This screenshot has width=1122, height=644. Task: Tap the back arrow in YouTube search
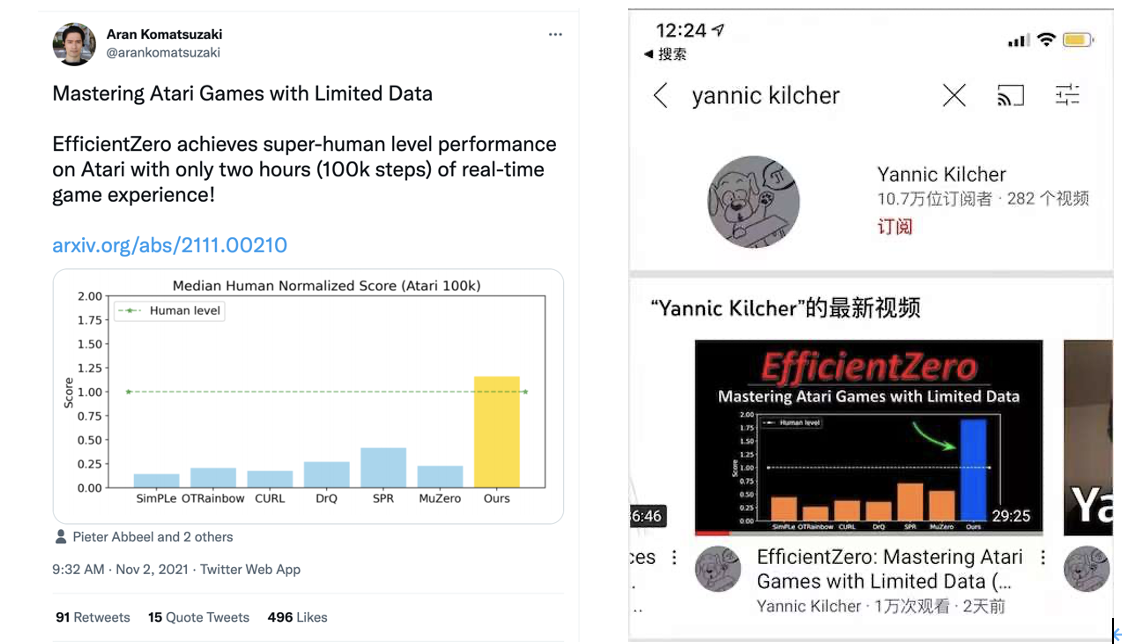click(660, 96)
